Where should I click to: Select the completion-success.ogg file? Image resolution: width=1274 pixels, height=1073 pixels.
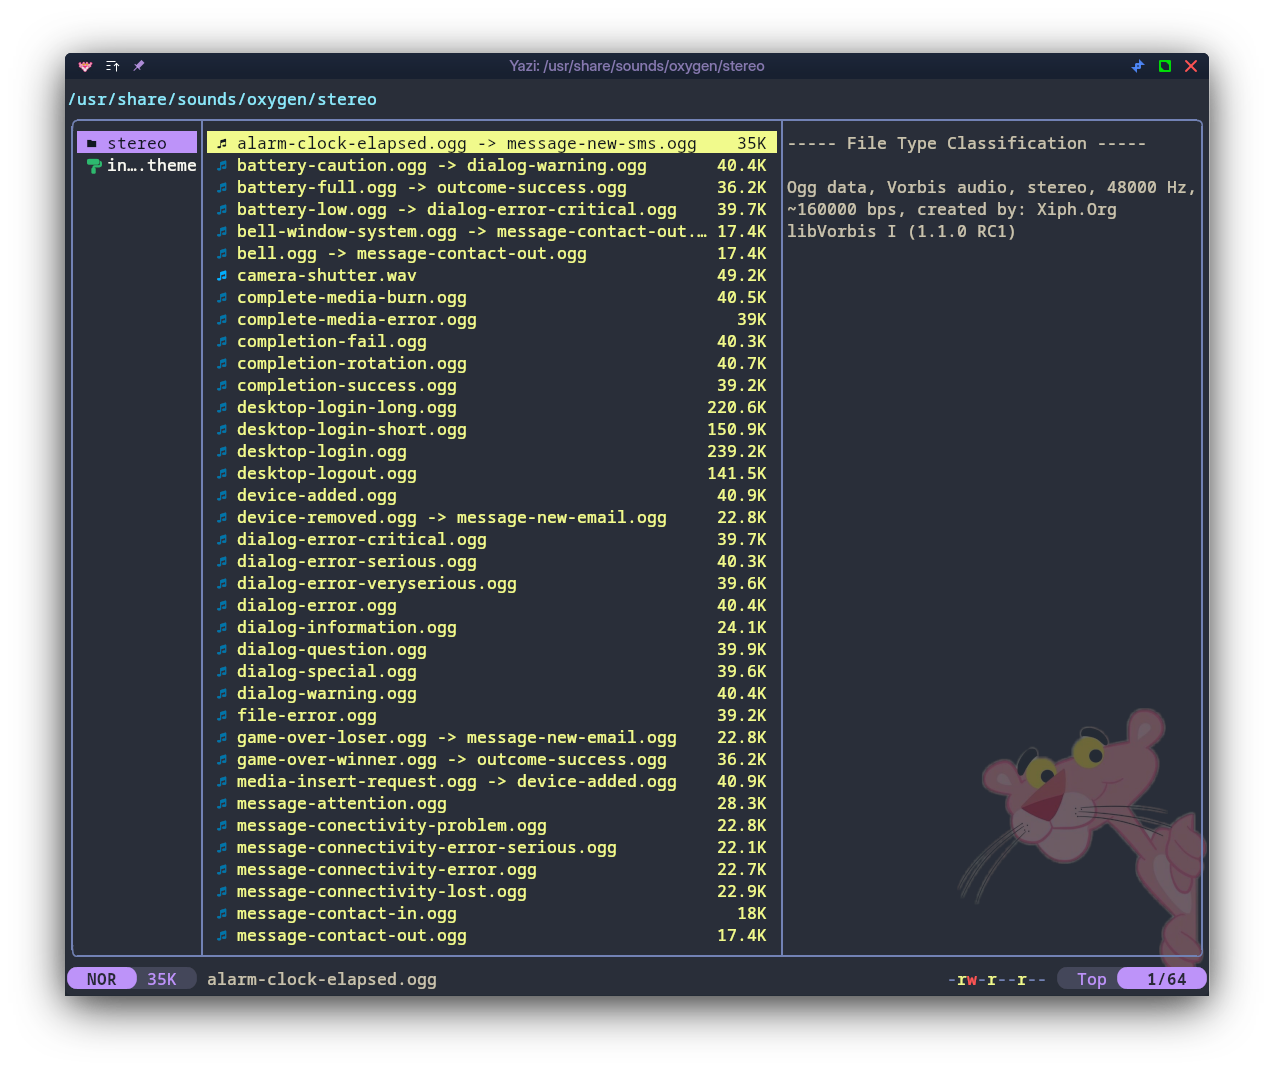click(346, 386)
